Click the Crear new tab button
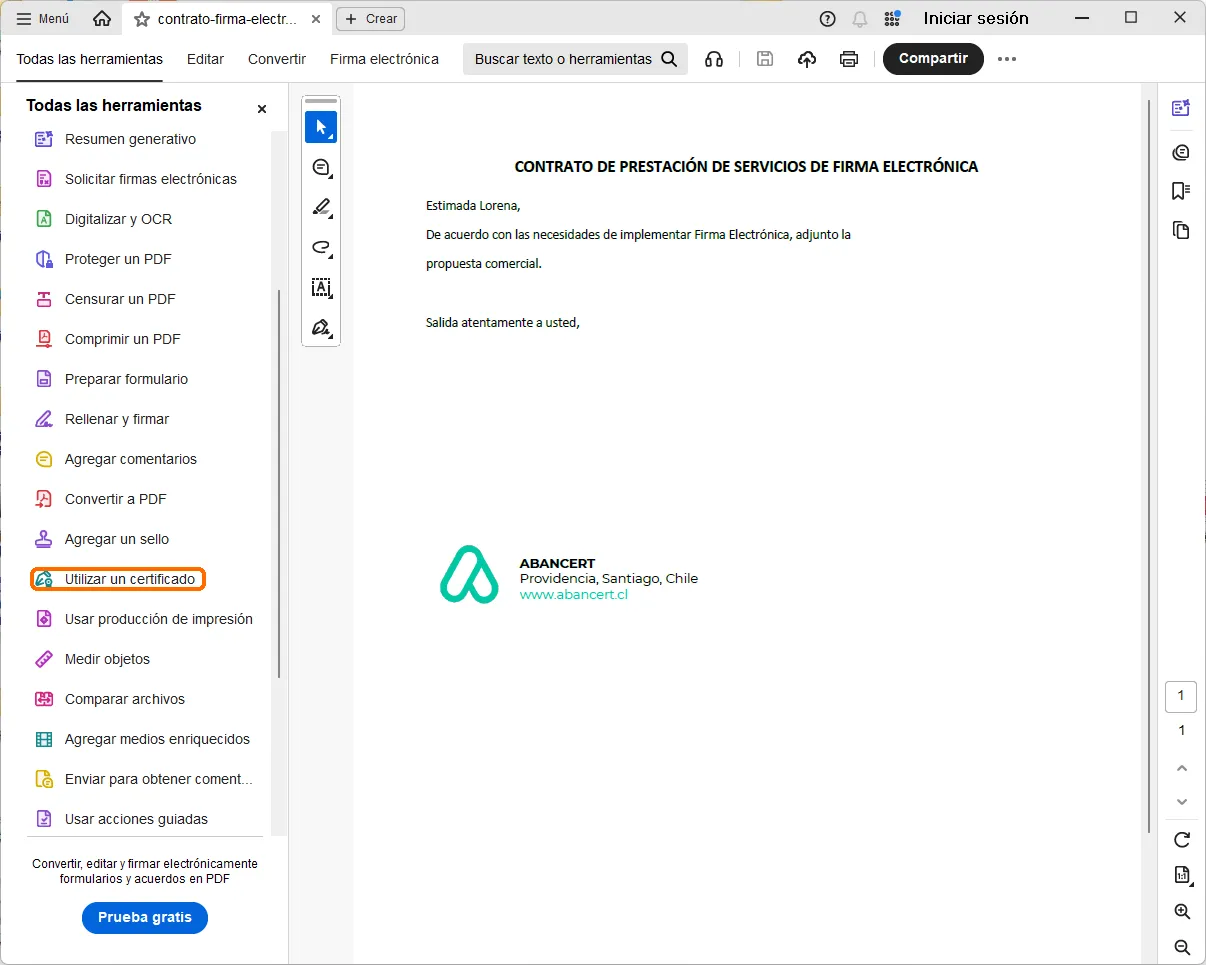 point(371,18)
